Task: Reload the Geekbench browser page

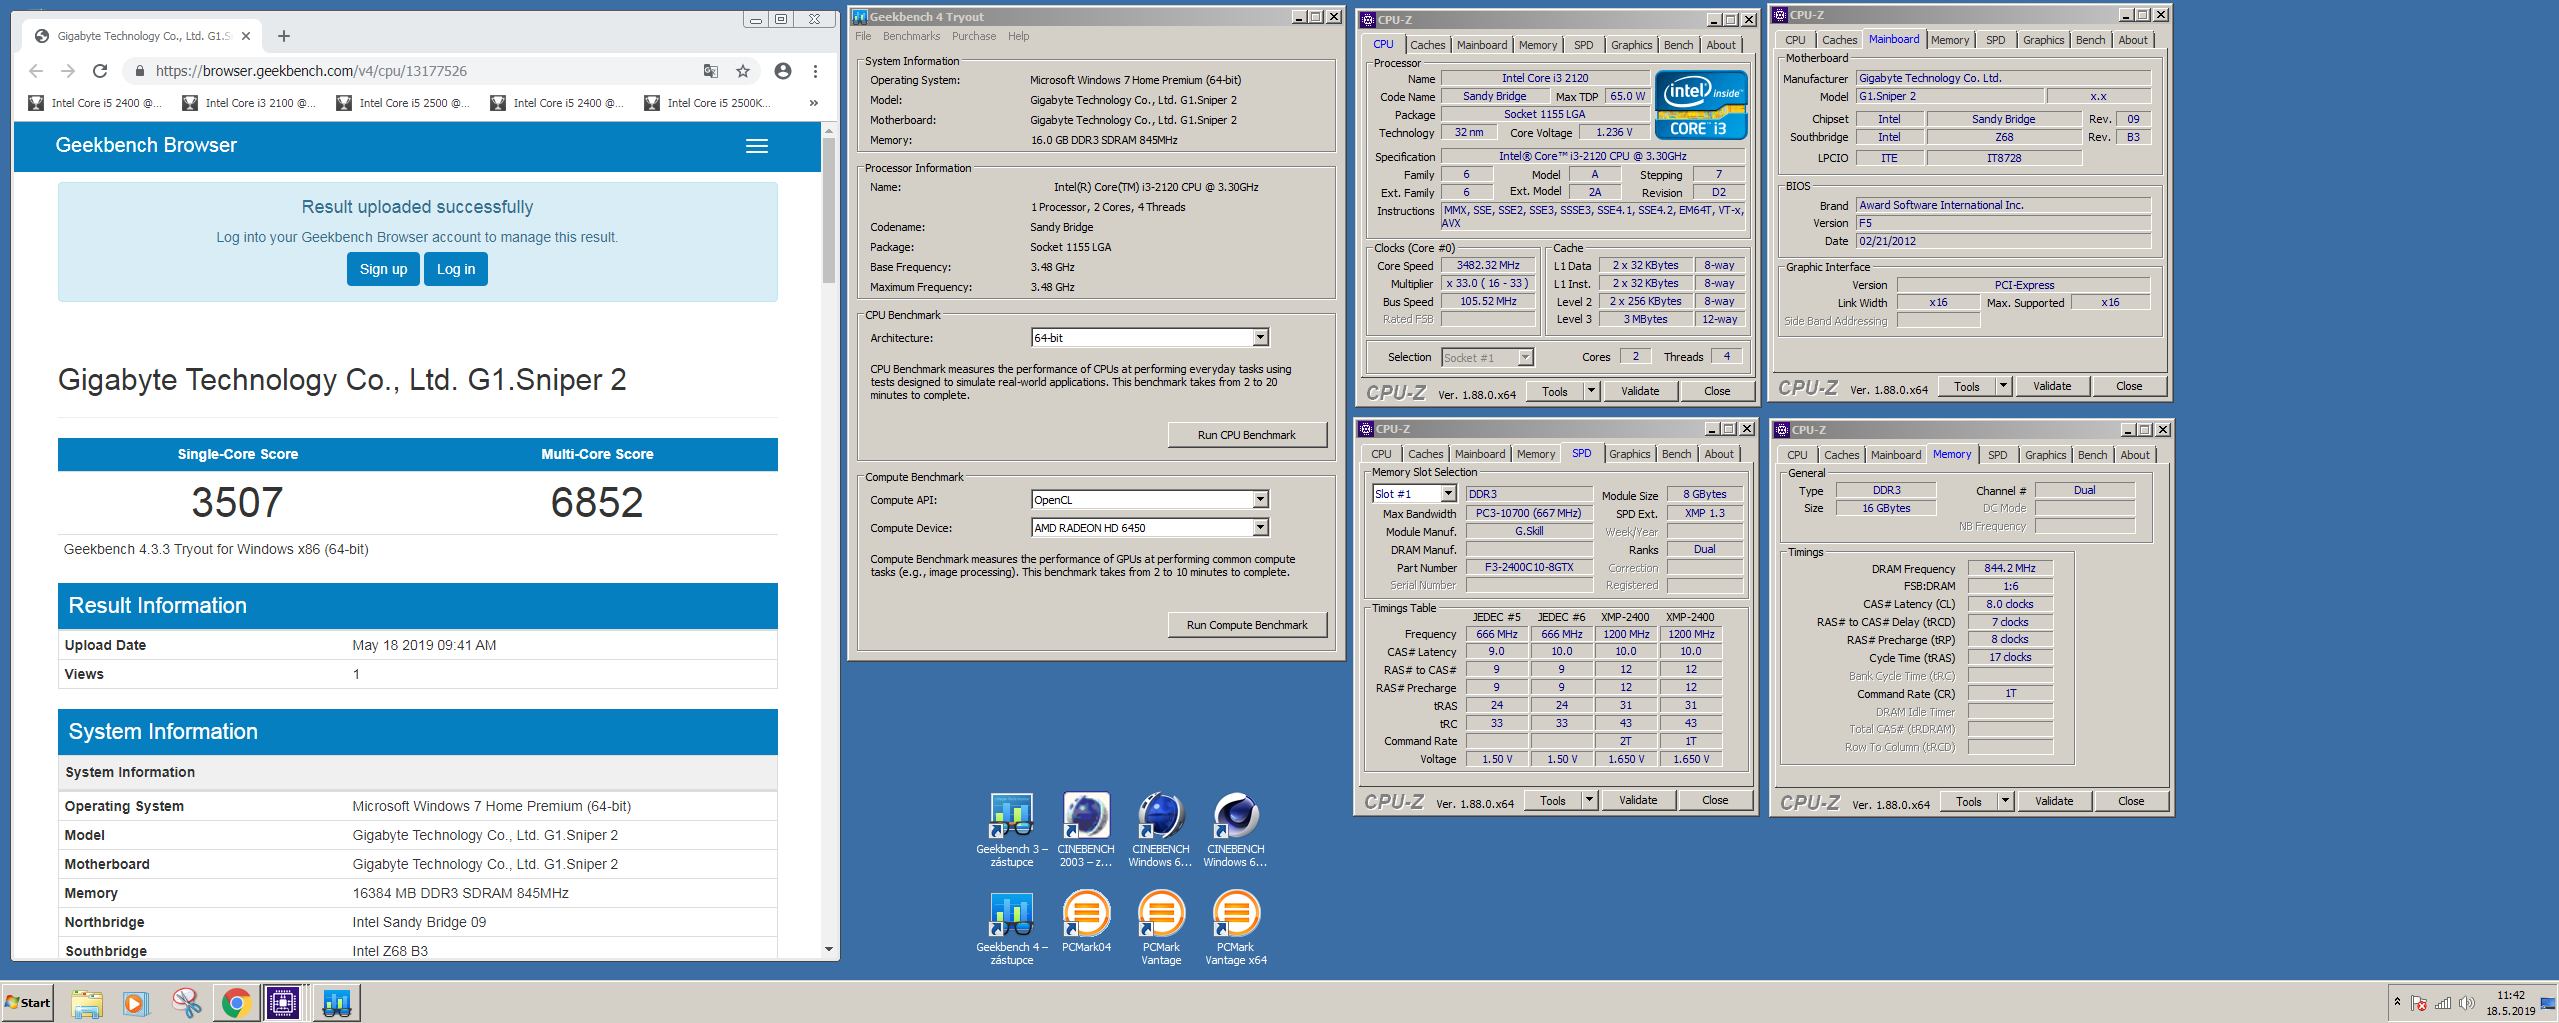Action: point(99,71)
